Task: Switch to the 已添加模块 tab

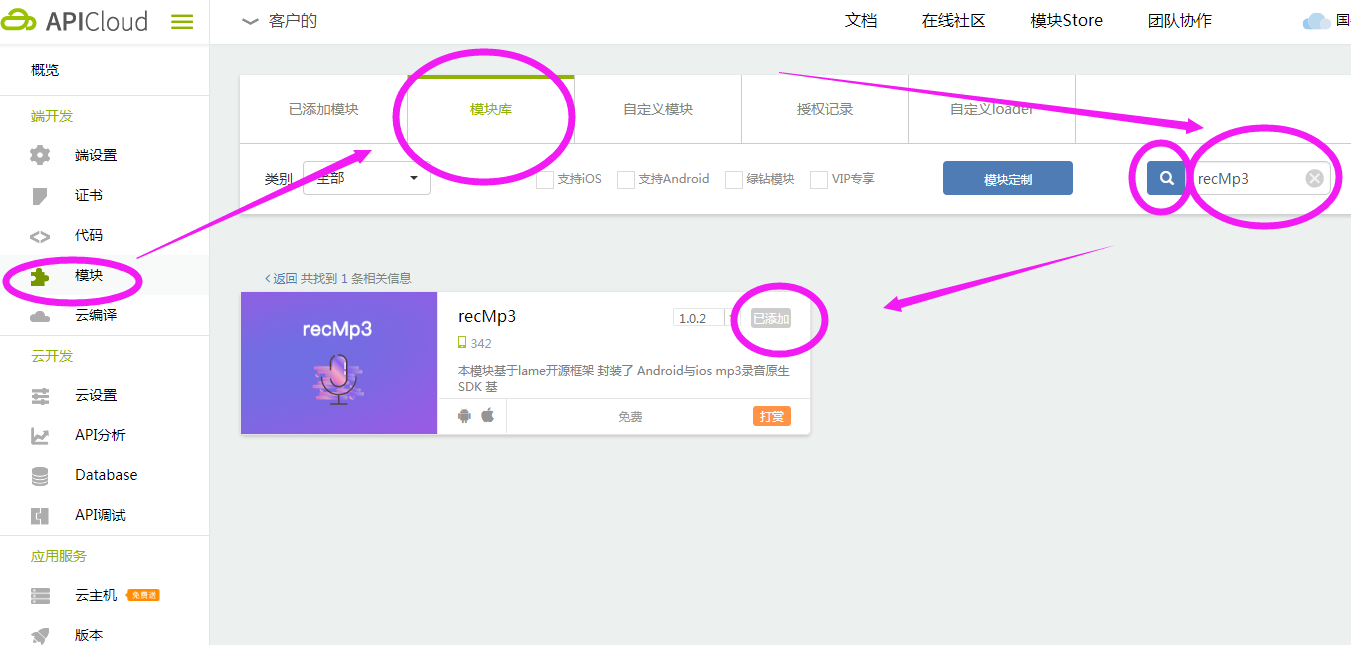Action: tap(323, 109)
